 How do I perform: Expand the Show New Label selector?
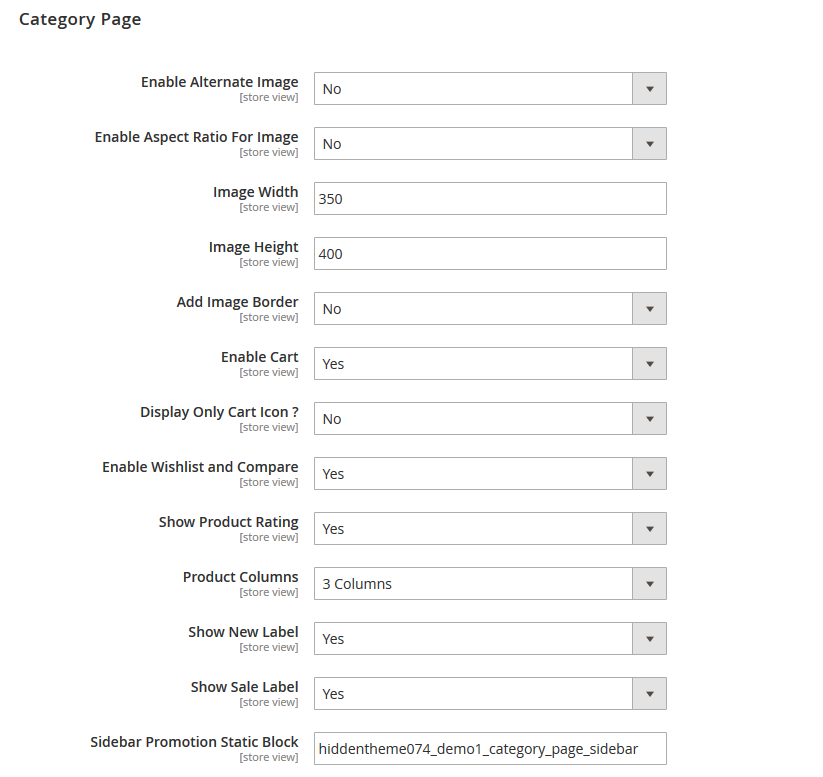click(x=649, y=638)
